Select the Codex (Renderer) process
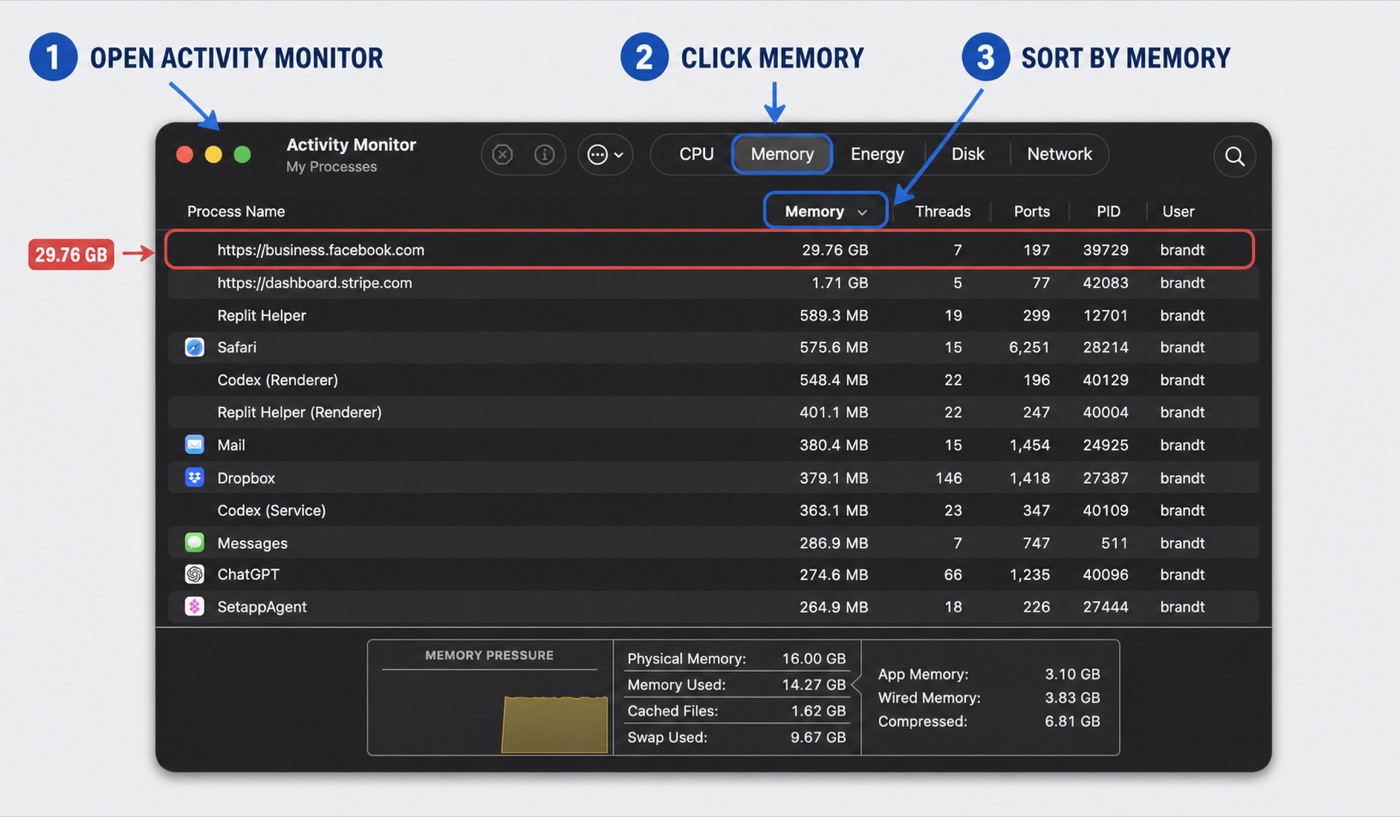Screen dimensions: 1400x817 tap(278, 380)
